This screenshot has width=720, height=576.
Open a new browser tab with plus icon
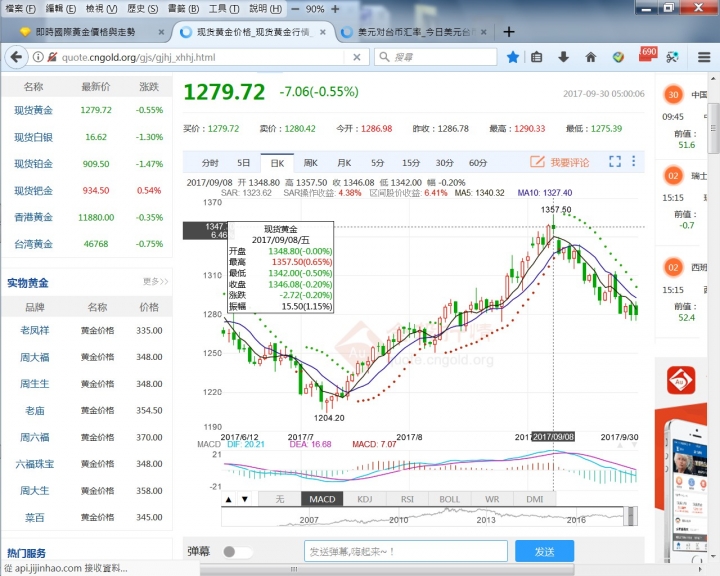coord(509,32)
